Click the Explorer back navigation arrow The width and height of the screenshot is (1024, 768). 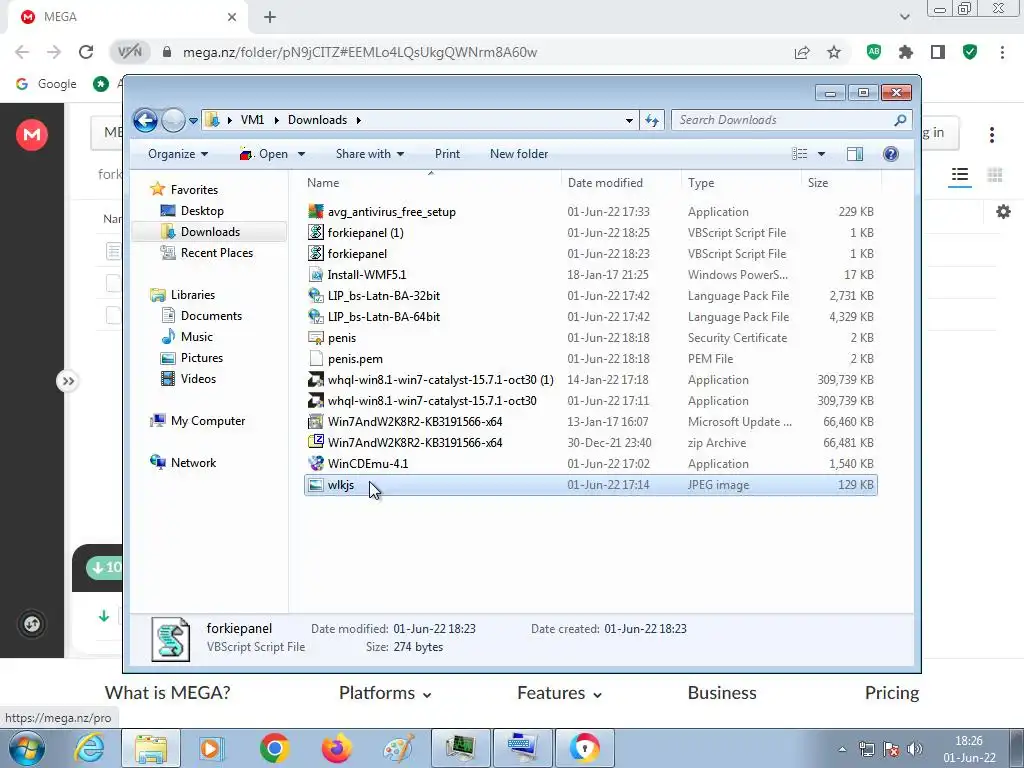point(146,120)
